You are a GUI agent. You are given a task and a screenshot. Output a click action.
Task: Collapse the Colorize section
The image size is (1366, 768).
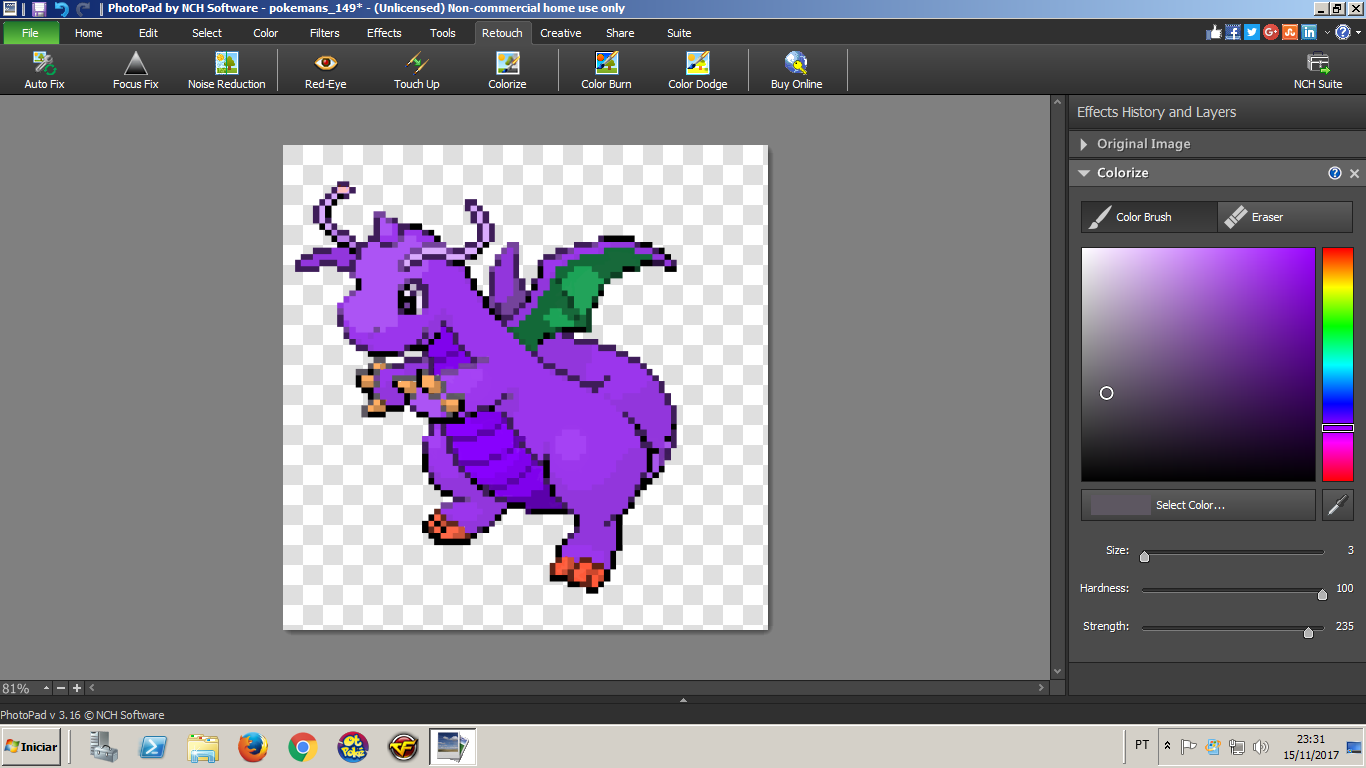(1083, 173)
